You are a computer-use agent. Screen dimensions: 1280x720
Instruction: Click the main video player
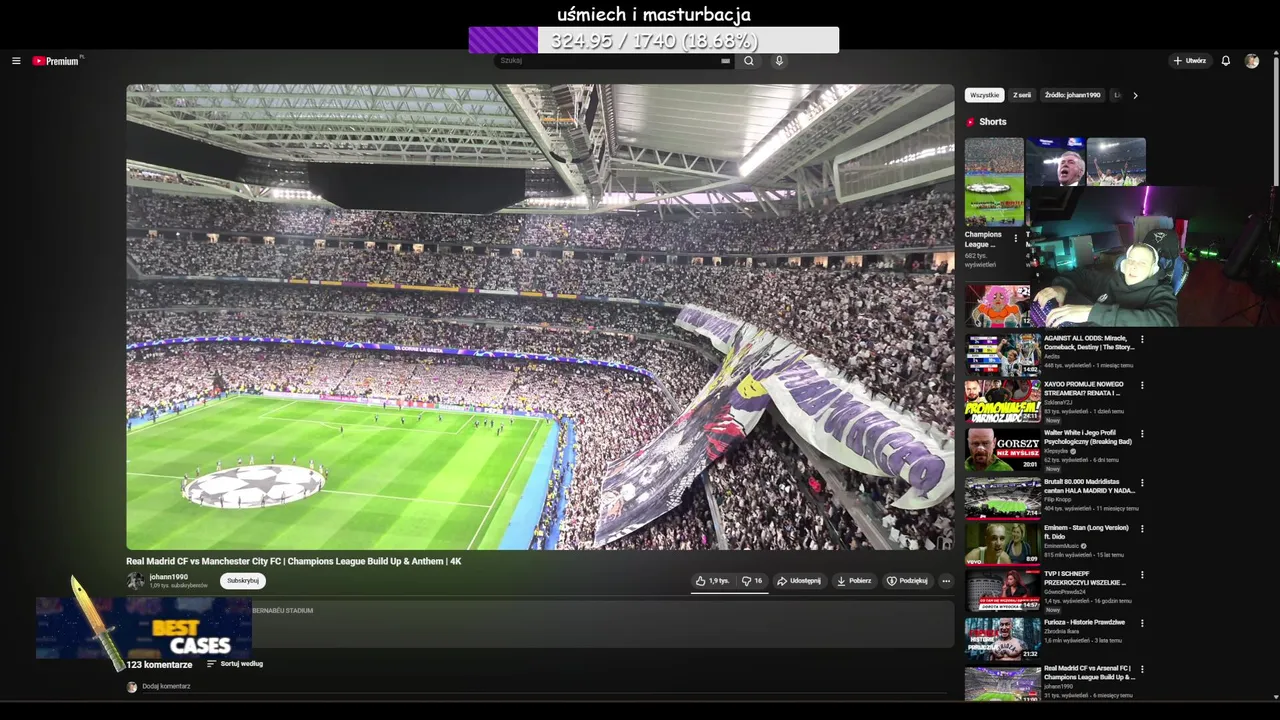(540, 317)
